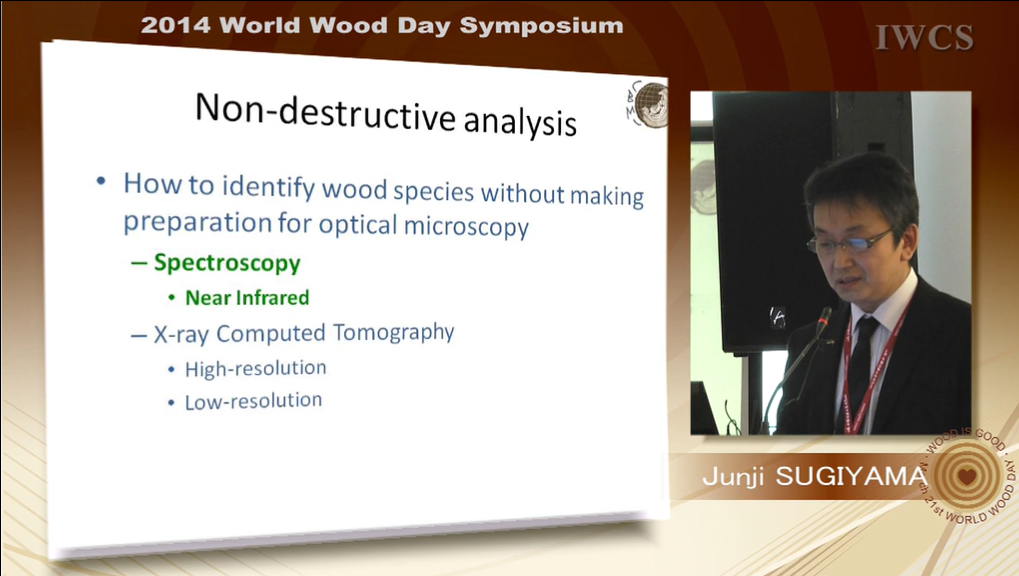1019x576 pixels.
Task: Click the "Junji SUGIYAMA" name caption
Action: [812, 478]
